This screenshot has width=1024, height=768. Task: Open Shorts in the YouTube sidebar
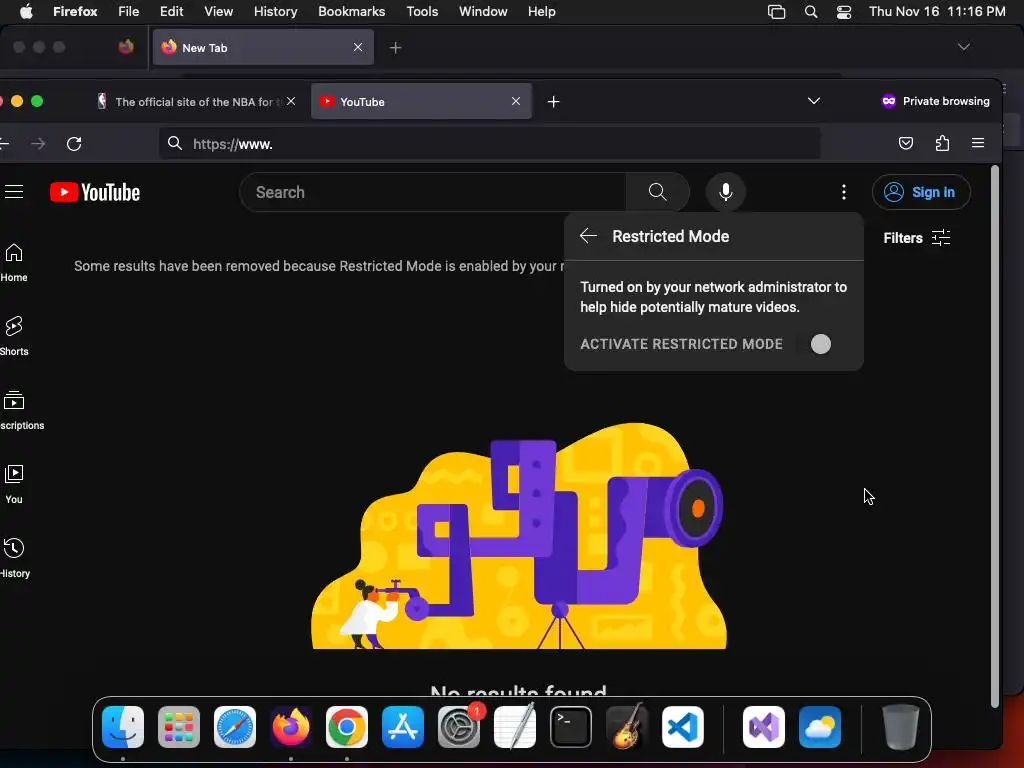pyautogui.click(x=14, y=336)
